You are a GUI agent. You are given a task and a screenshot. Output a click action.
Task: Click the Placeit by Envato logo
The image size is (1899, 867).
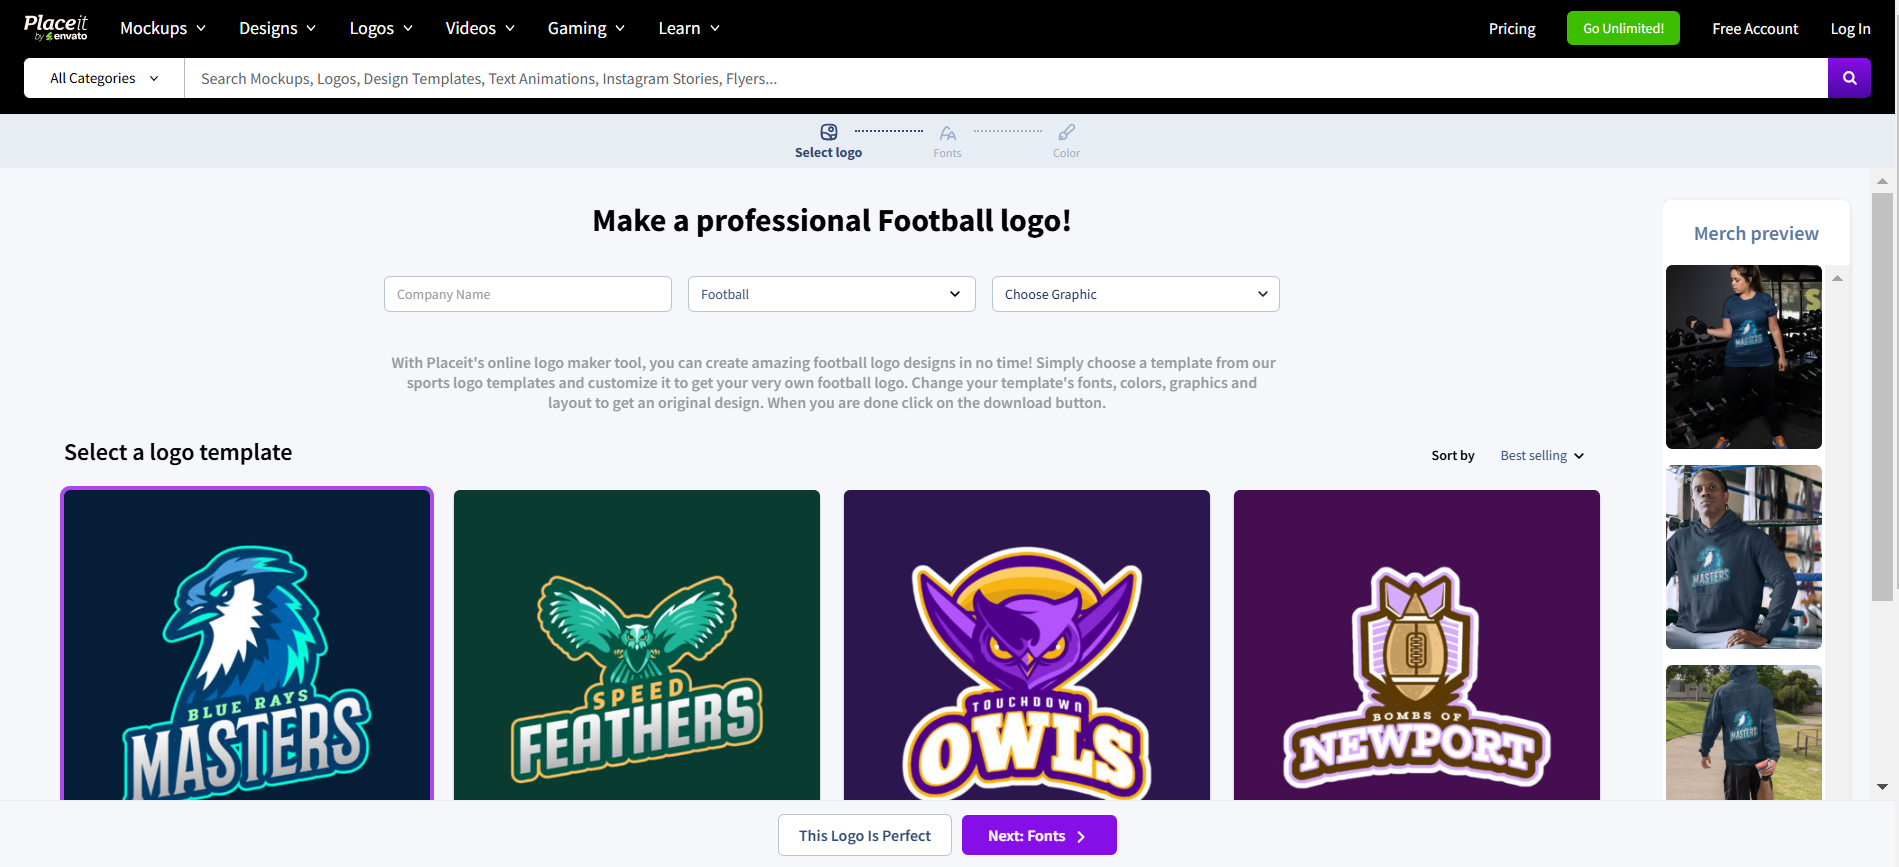click(x=56, y=28)
